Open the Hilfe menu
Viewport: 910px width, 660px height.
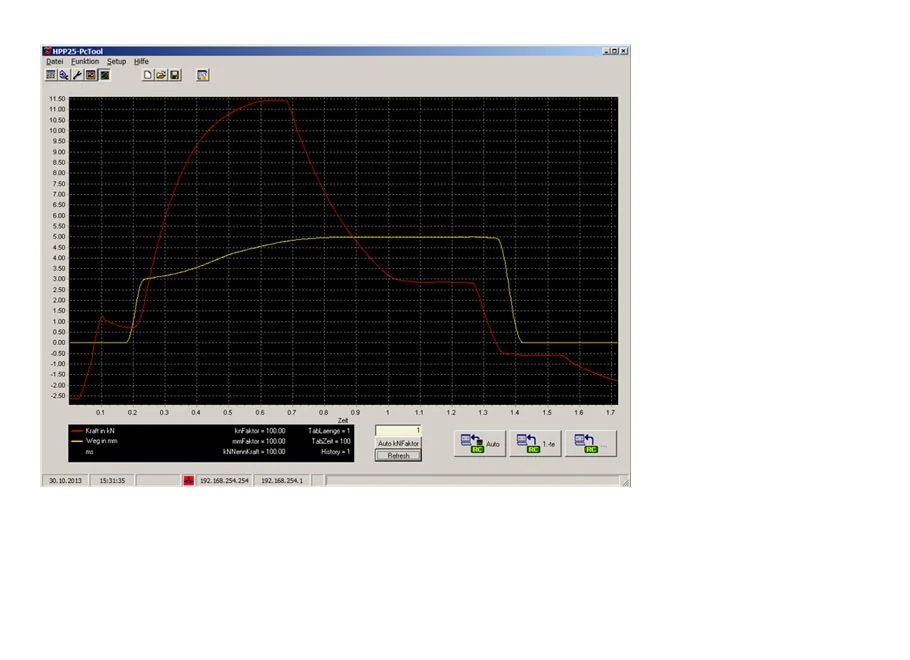point(141,62)
